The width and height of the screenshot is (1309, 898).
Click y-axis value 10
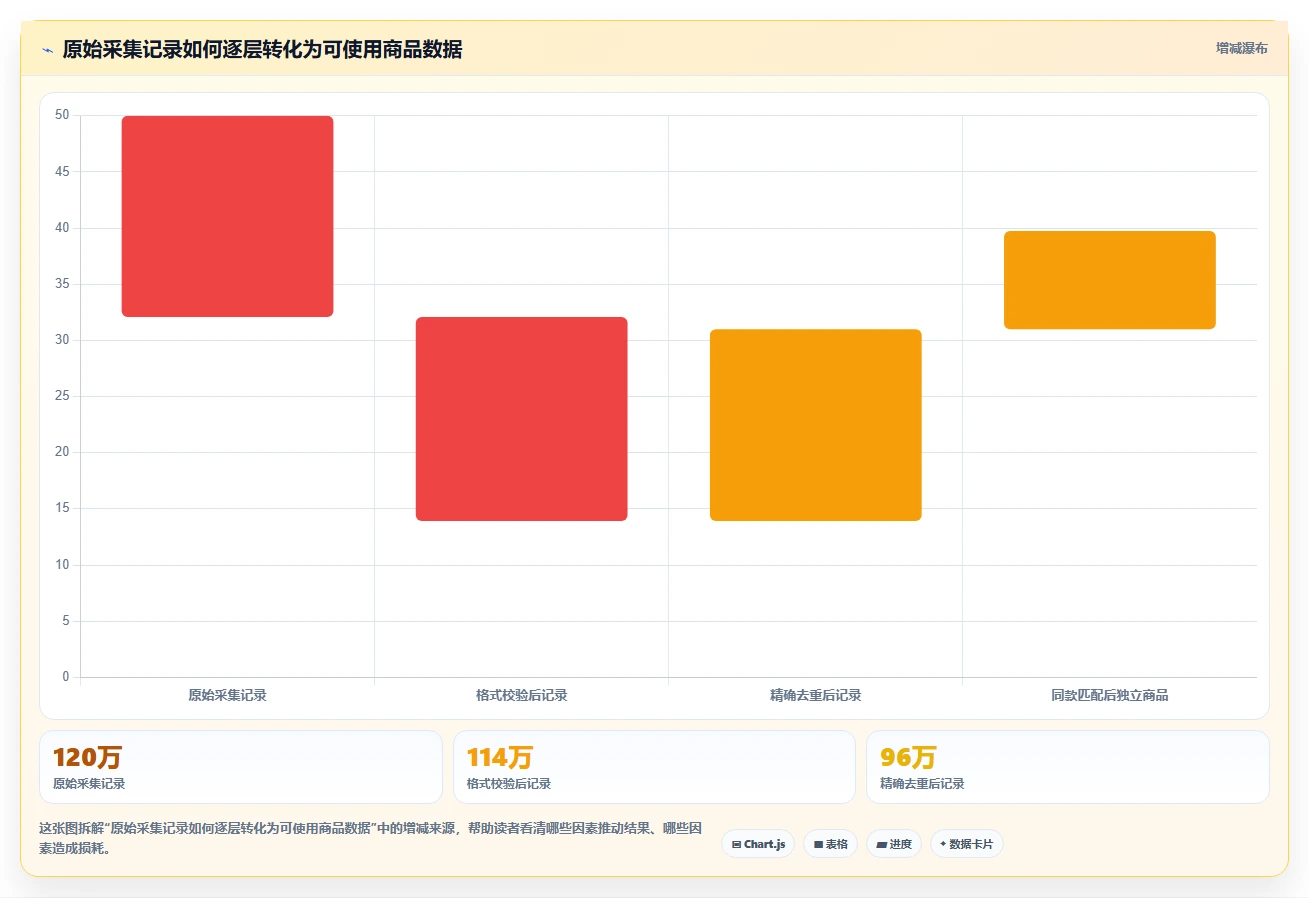62,565
